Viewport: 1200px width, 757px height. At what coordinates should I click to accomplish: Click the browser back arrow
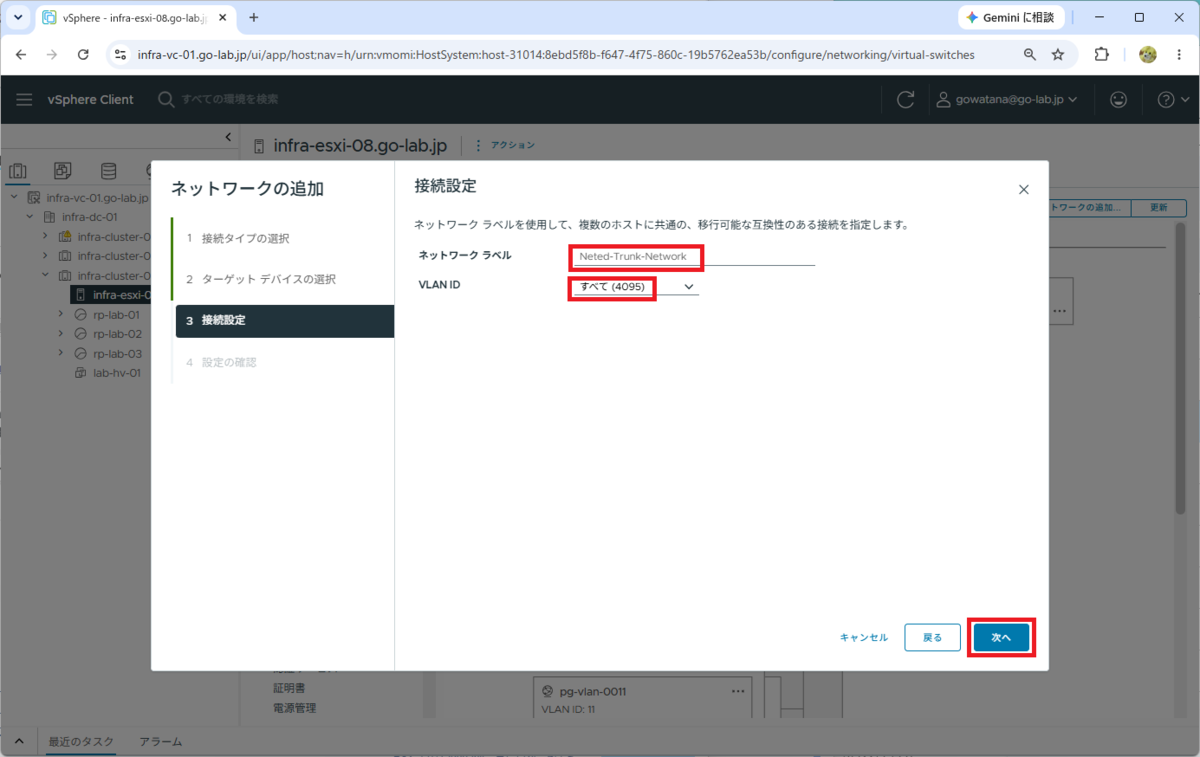(21, 55)
